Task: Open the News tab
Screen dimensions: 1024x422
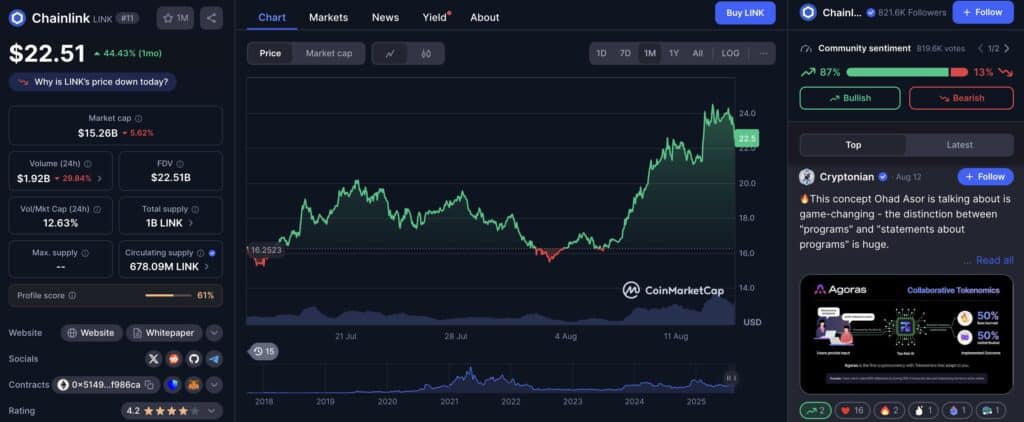Action: click(385, 18)
